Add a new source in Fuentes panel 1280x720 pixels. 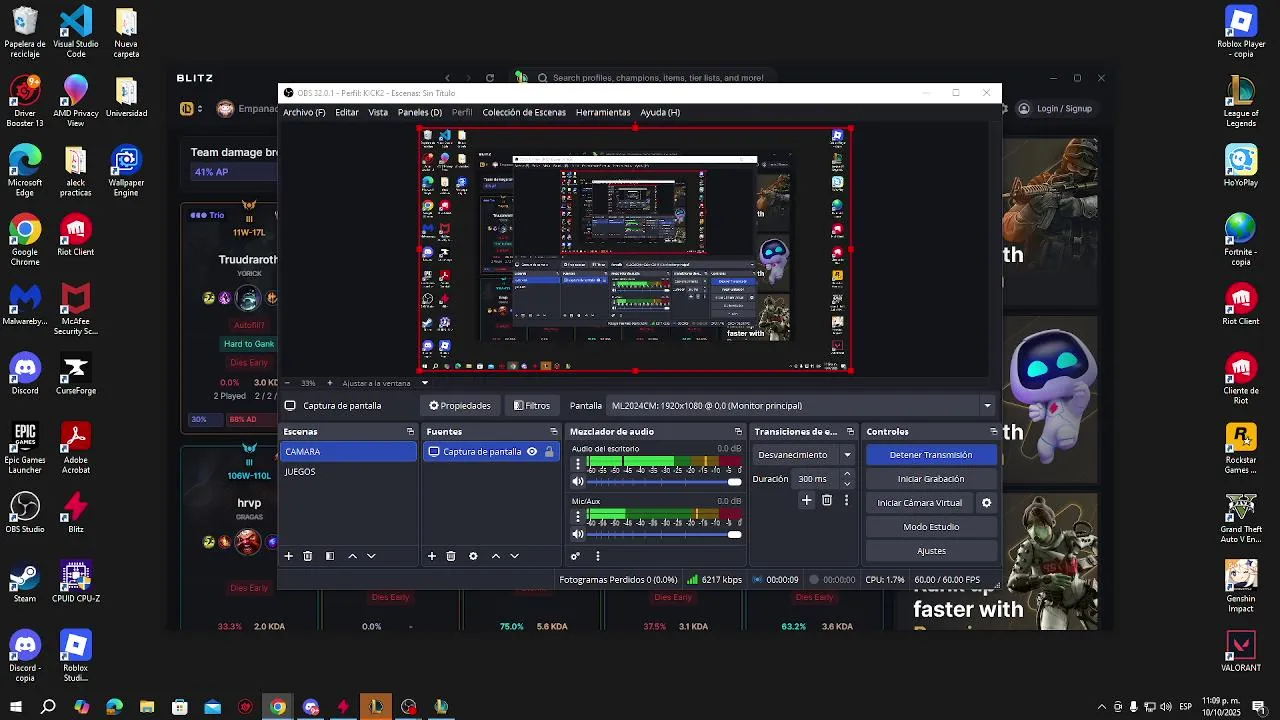pyautogui.click(x=432, y=556)
